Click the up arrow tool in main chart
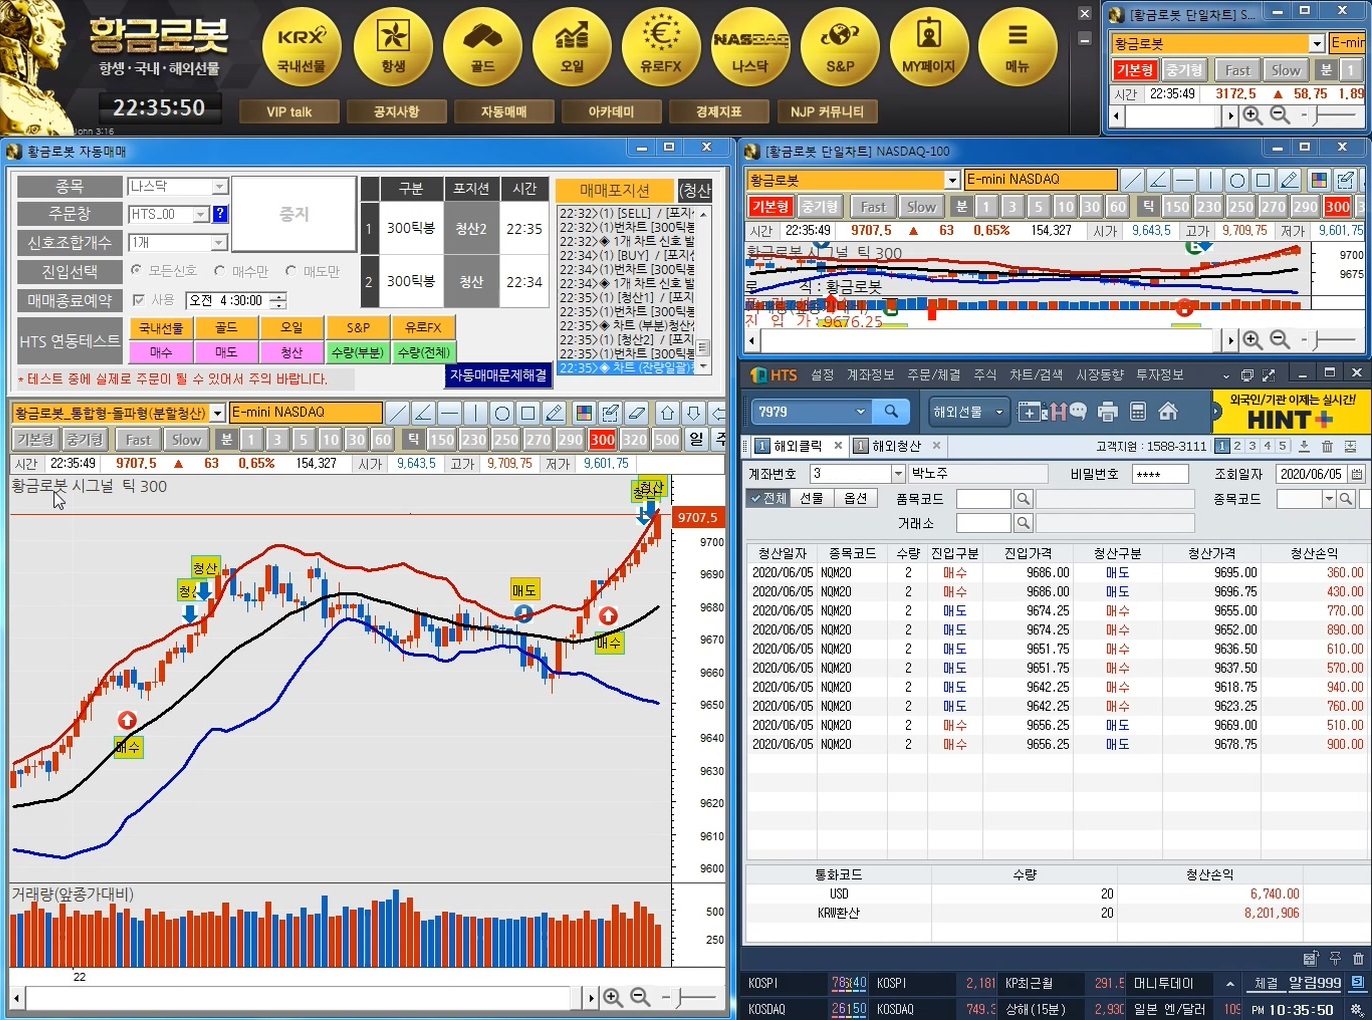 667,413
